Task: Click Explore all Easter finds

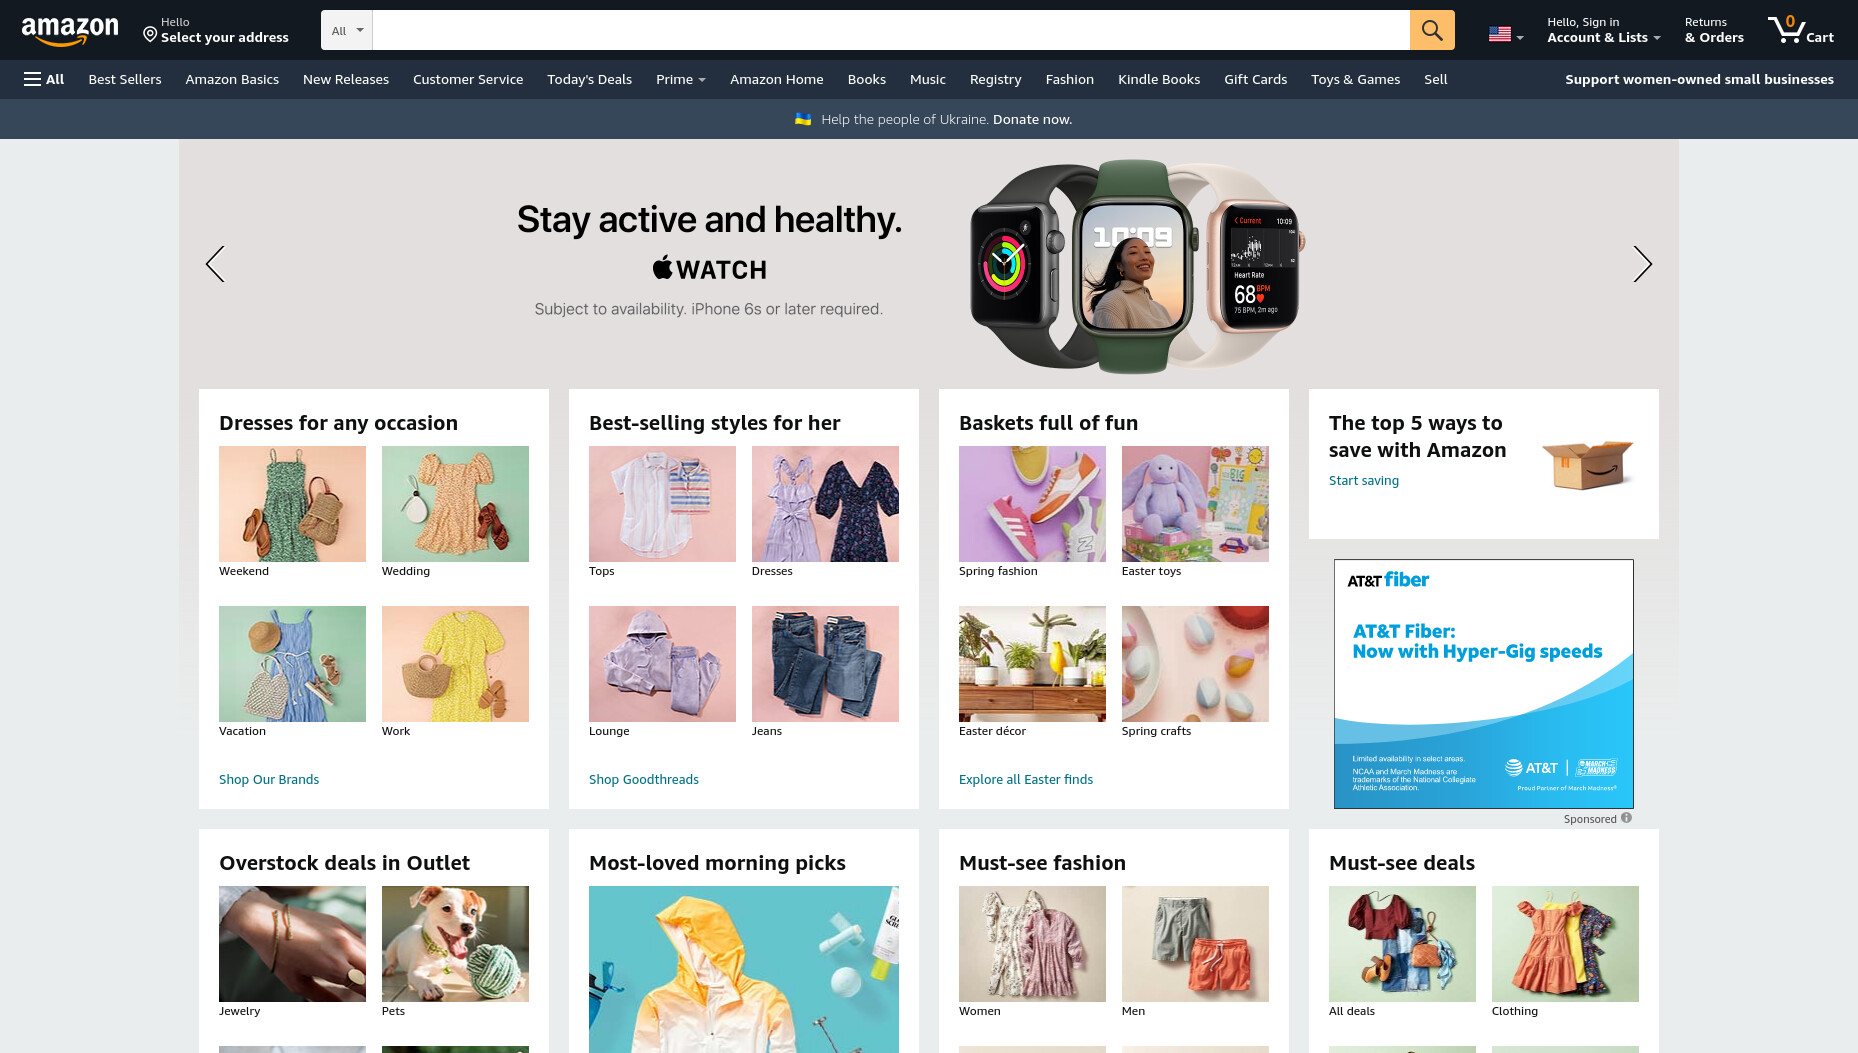Action: click(1026, 779)
